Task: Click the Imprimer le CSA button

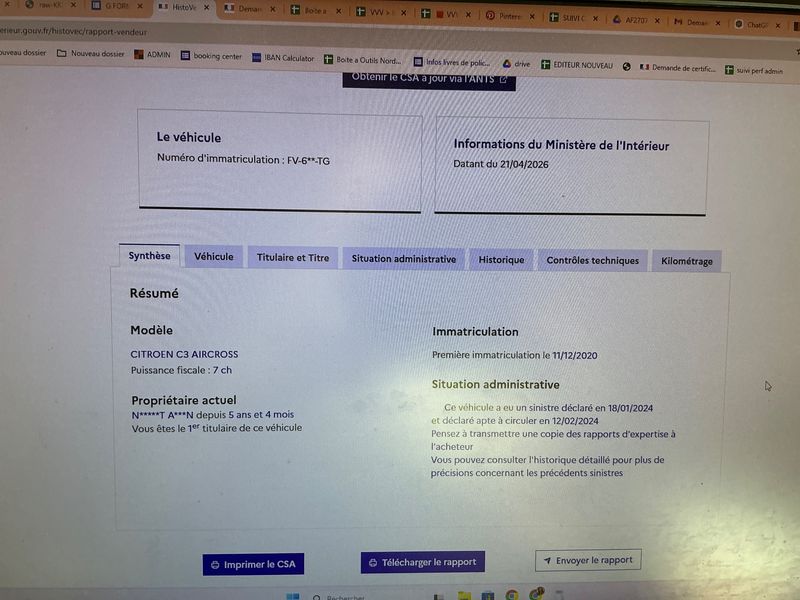Action: click(253, 564)
